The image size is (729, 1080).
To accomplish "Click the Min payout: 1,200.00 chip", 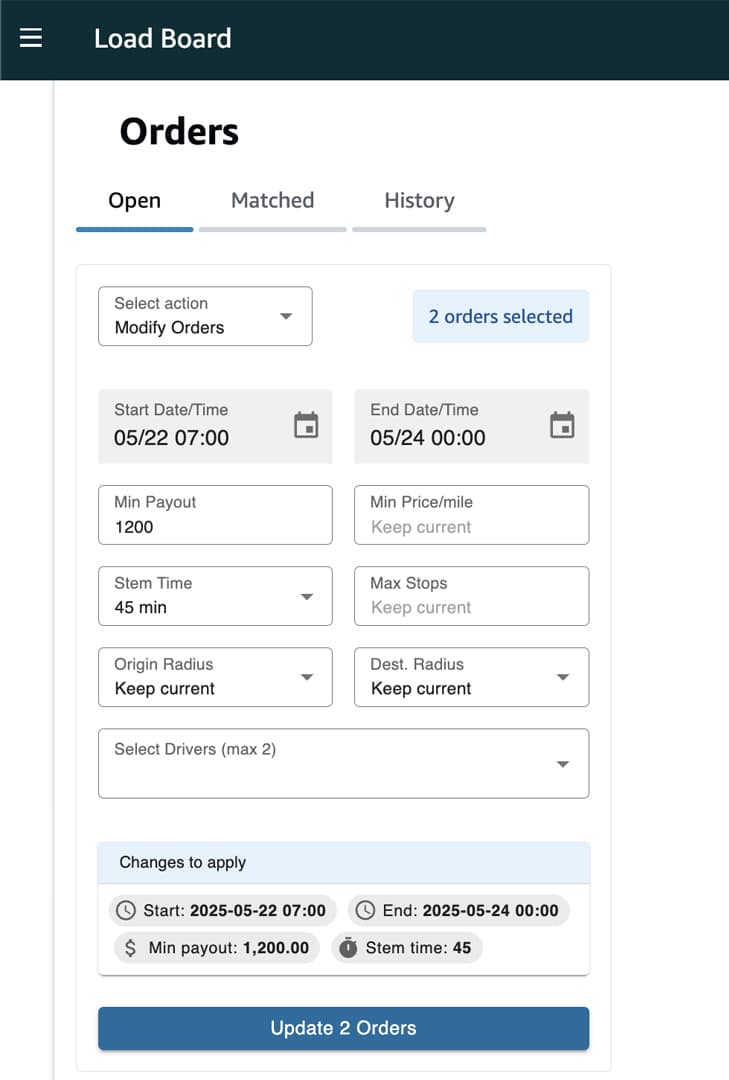I will click(217, 948).
